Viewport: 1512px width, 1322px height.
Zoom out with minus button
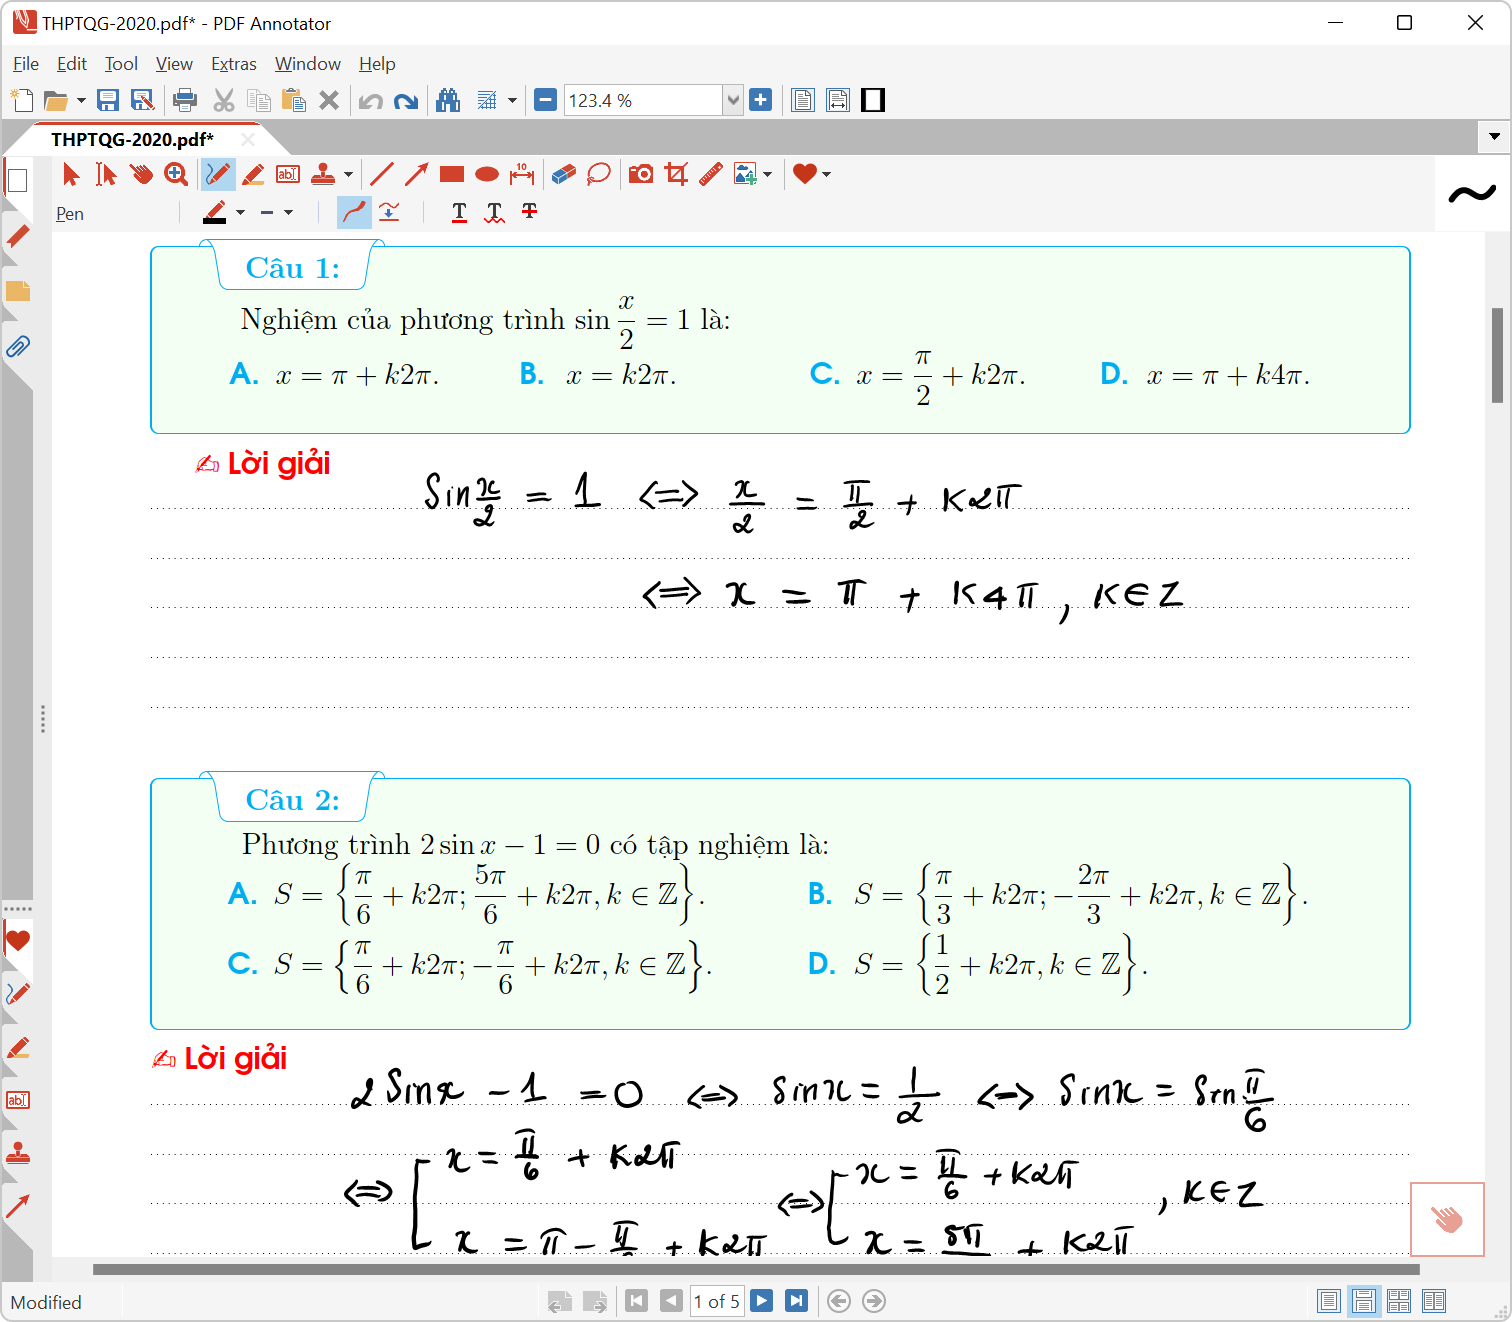coord(545,100)
